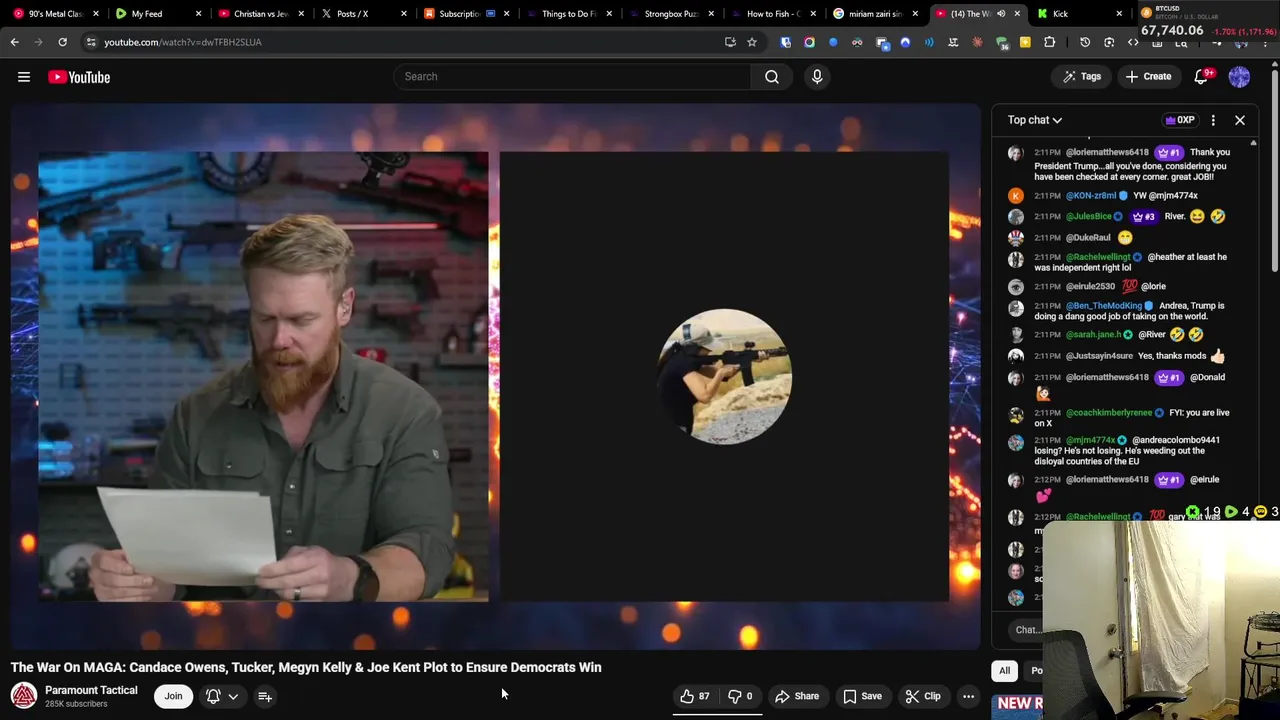Open the browser history clock icon
This screenshot has height=720, width=1280.
click(1085, 42)
